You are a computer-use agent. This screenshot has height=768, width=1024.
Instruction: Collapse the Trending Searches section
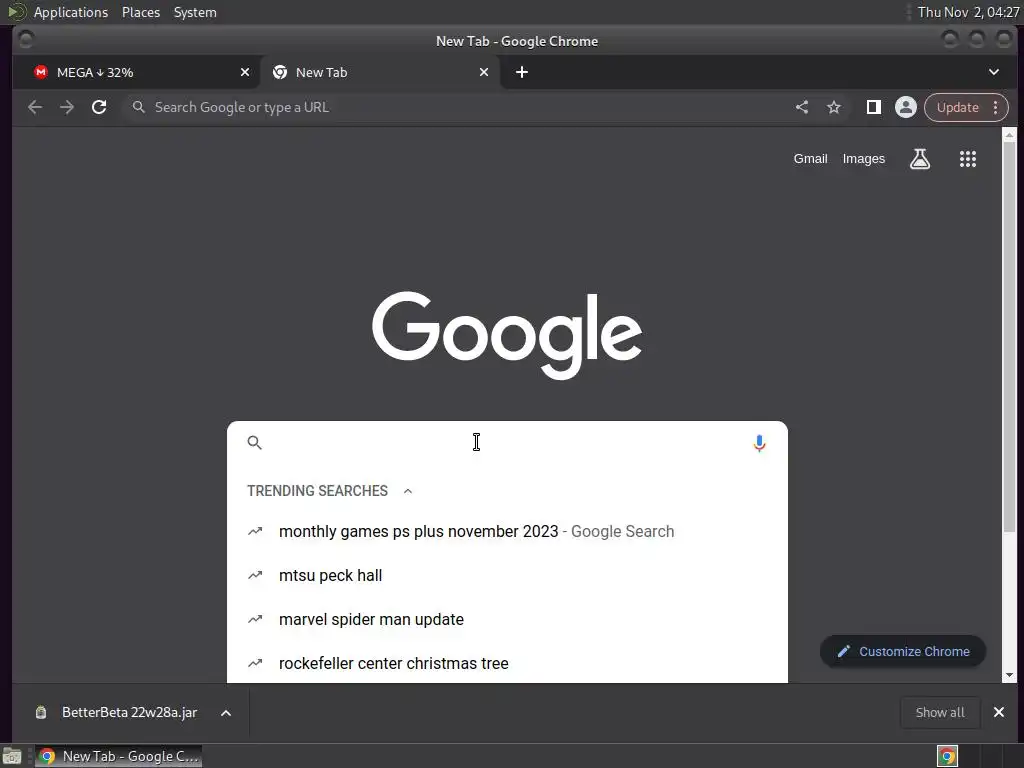(408, 491)
